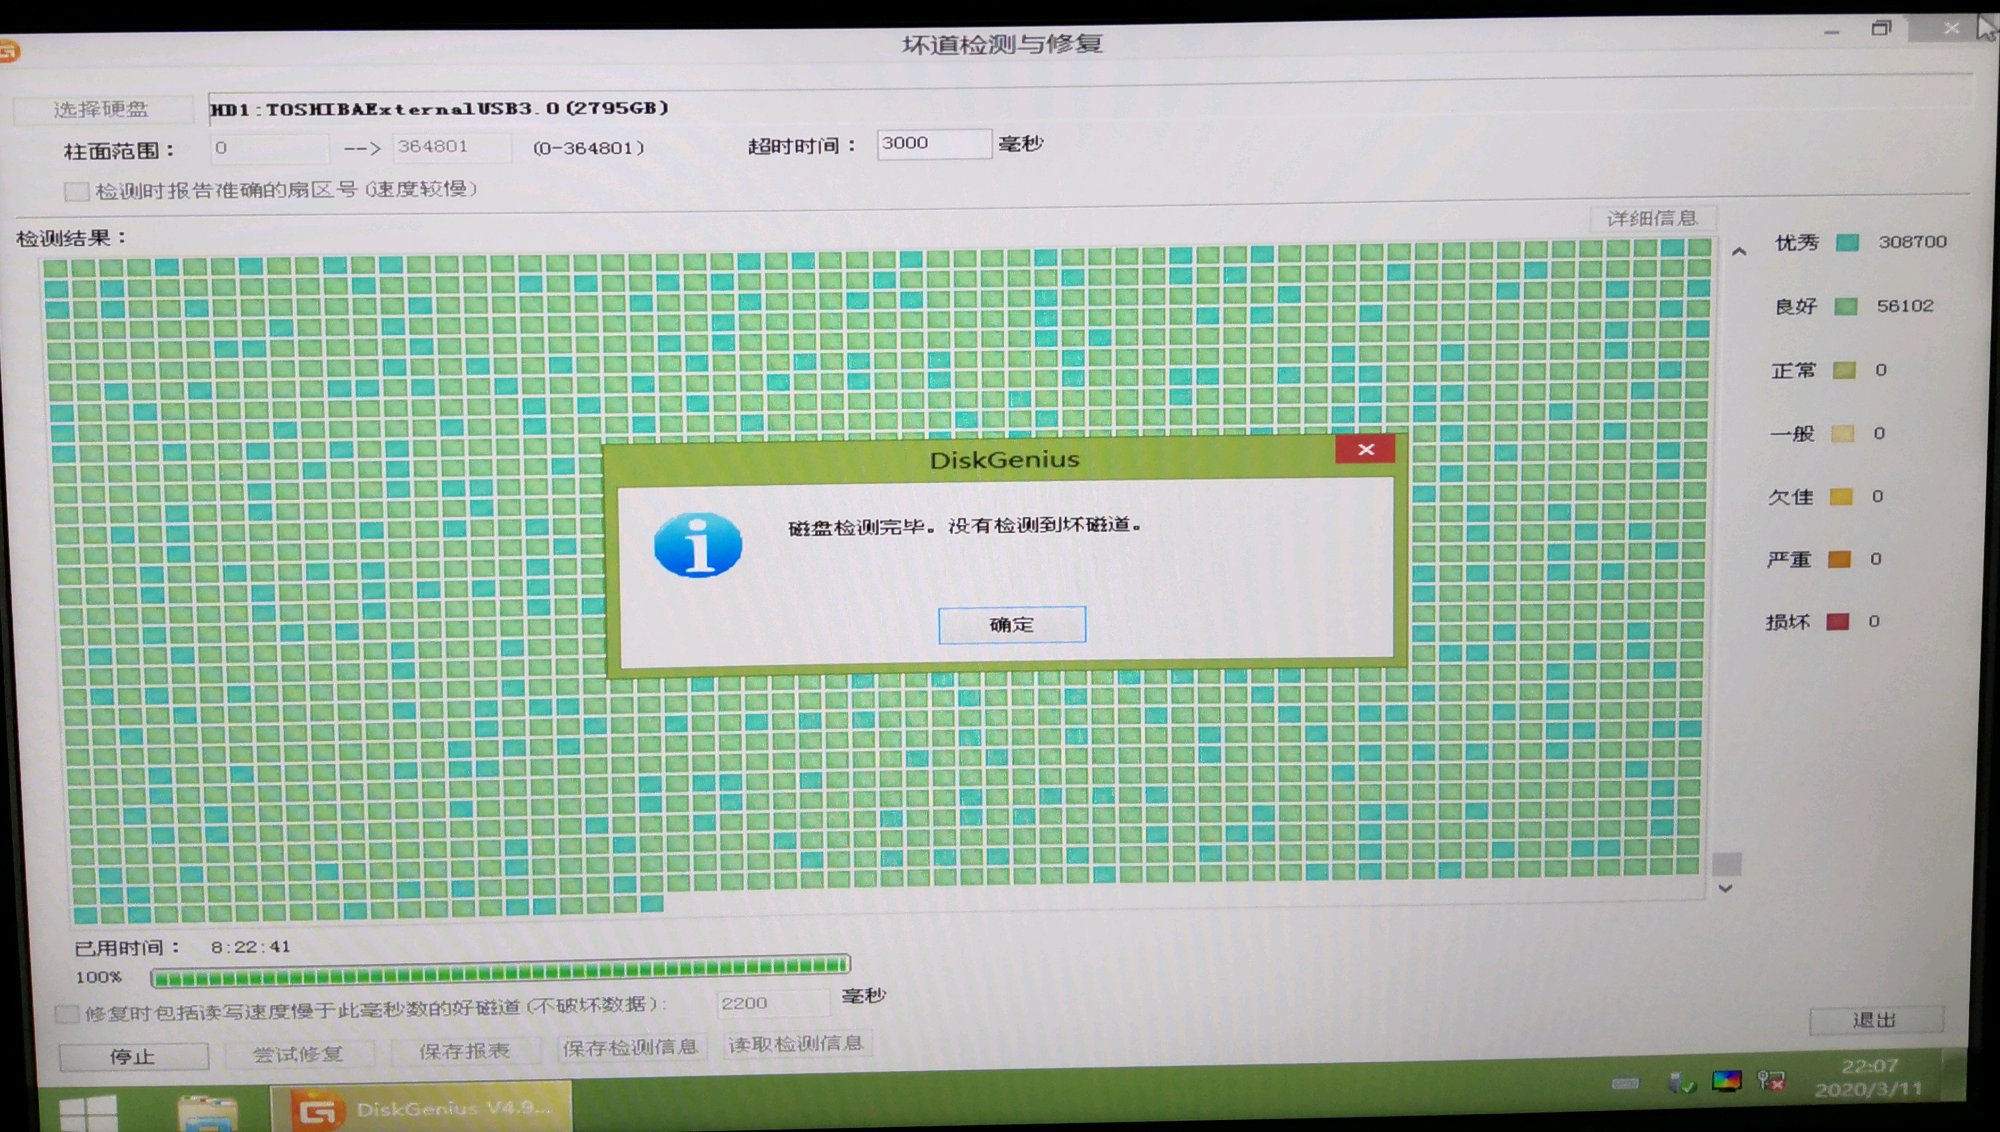Viewport: 2000px width, 1132px height.
Task: Click the scroll-up arrow of the result grid
Action: point(1739,252)
